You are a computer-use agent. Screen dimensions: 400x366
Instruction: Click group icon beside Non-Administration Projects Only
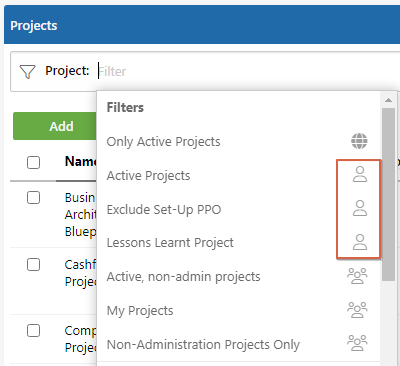pos(357,343)
